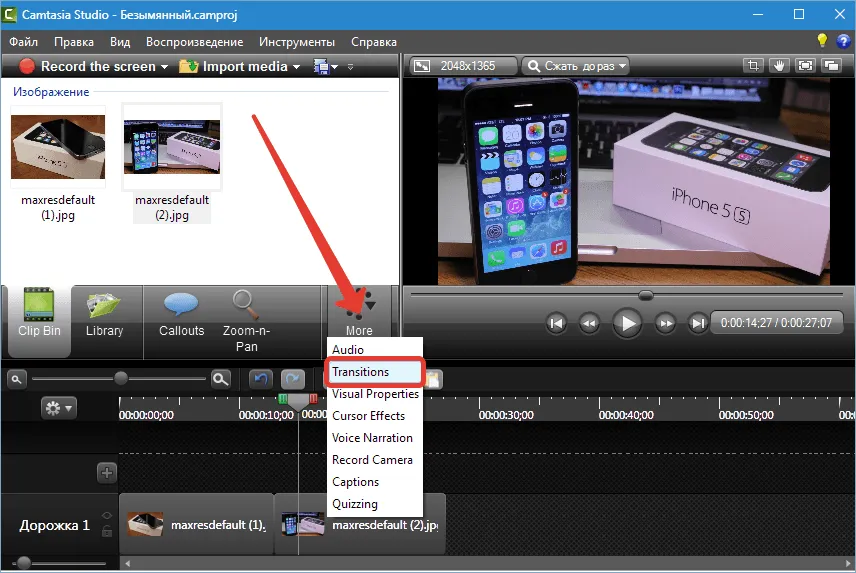Select the pan hand tool in preview

pos(779,65)
